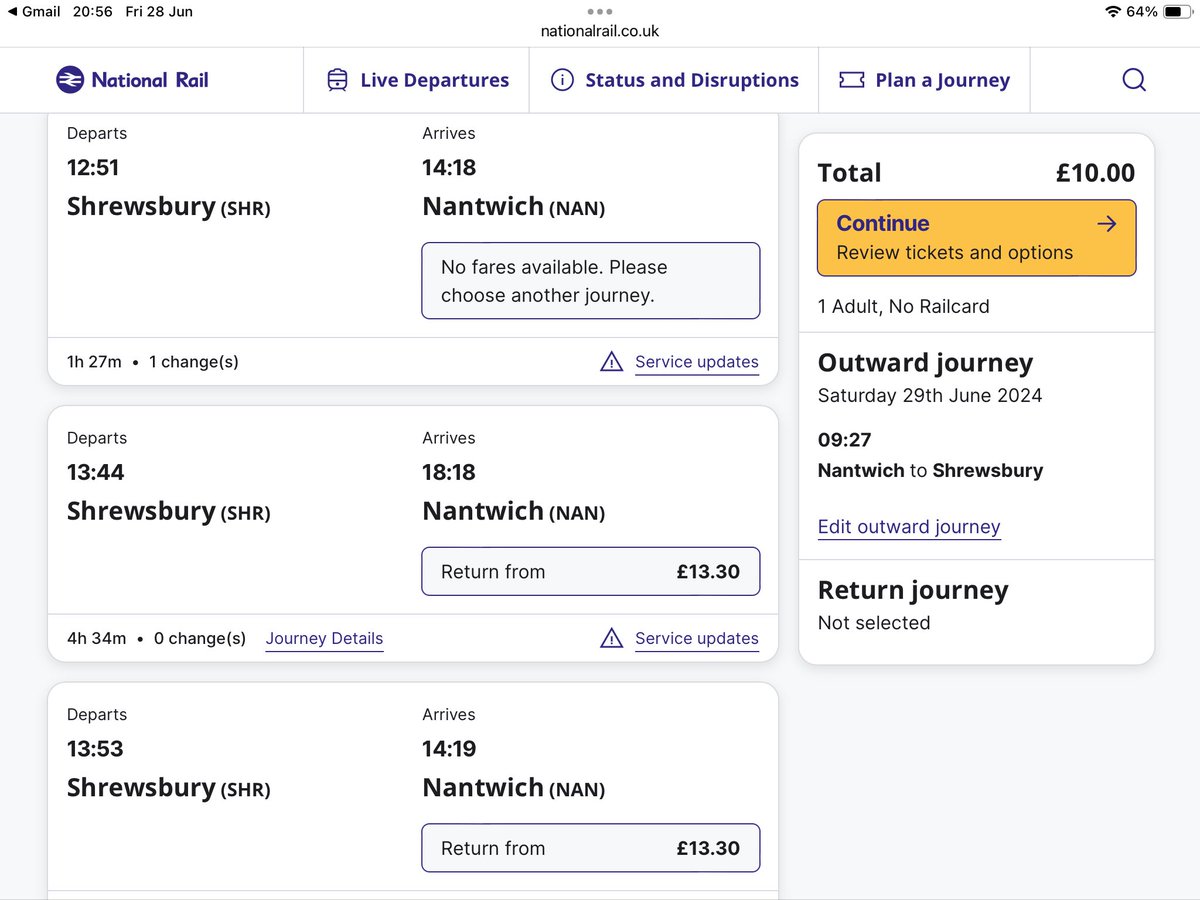This screenshot has height=900, width=1200.
Task: Click the Status and Disruptions info icon
Action: (562, 80)
